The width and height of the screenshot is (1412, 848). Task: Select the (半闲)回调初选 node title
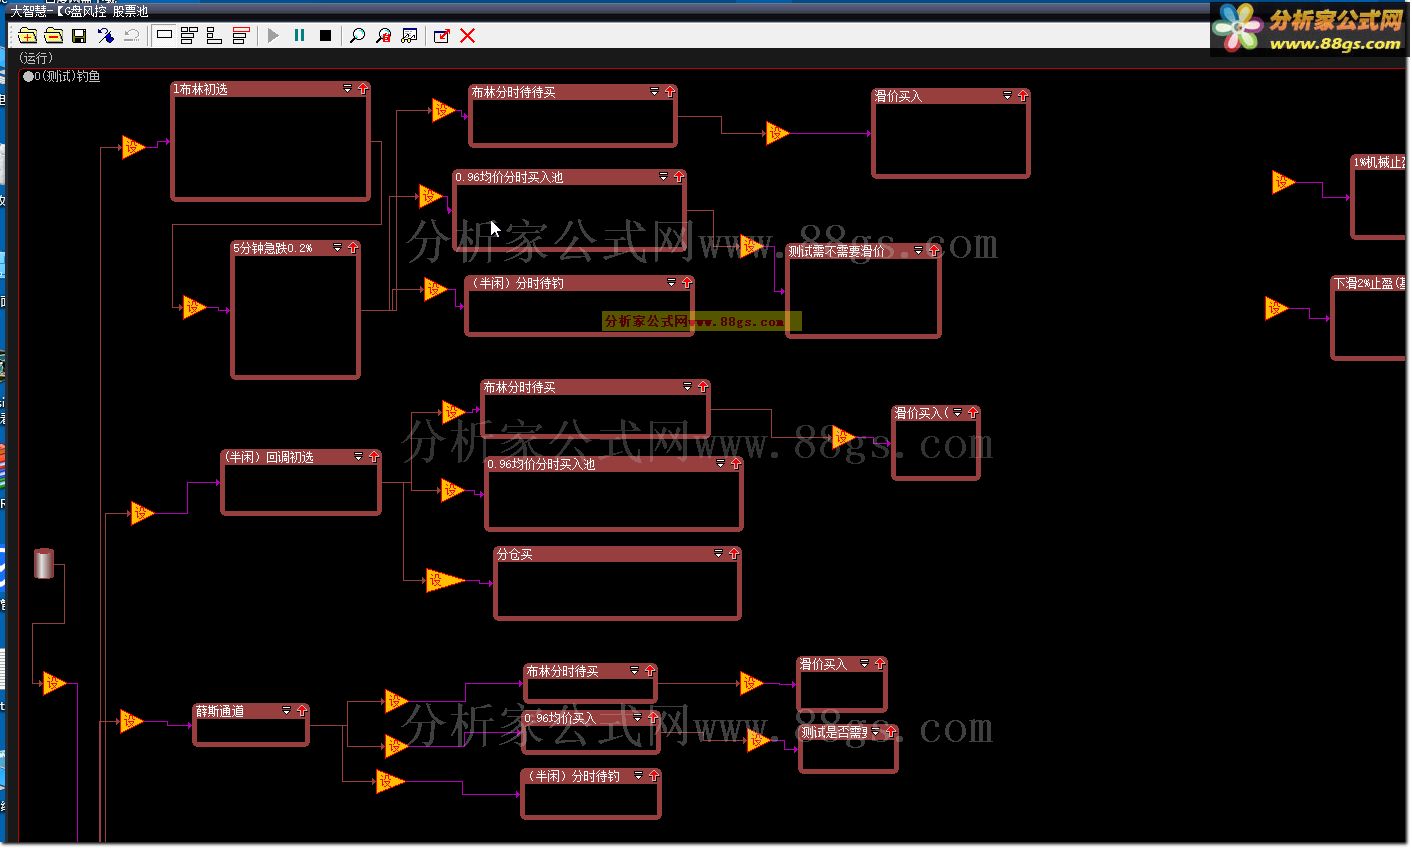coord(268,457)
